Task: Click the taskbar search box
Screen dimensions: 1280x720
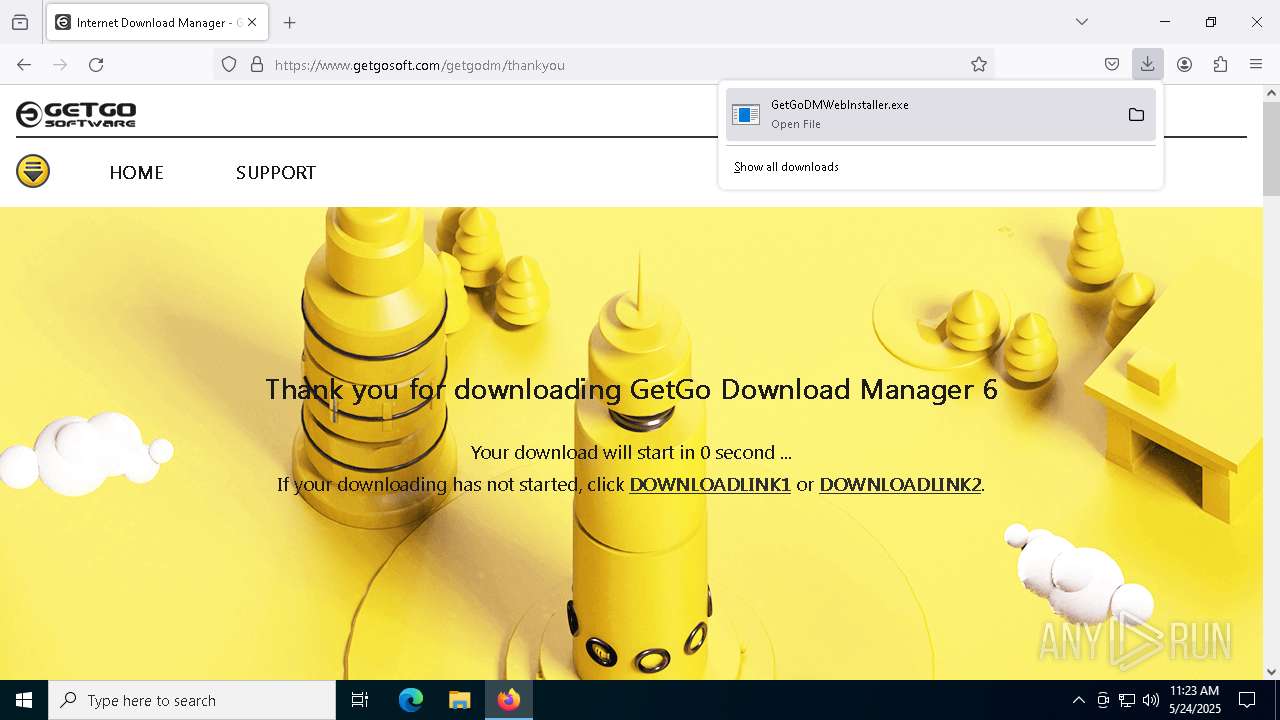Action: tap(192, 700)
